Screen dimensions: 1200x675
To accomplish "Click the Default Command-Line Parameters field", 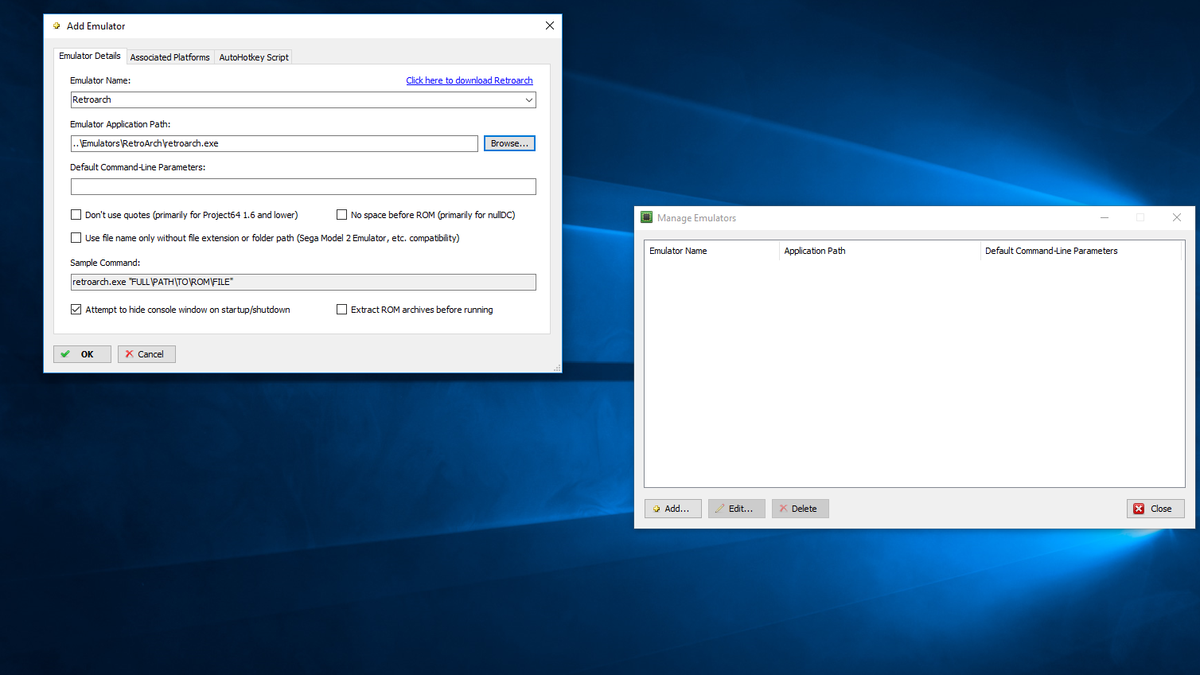I will click(302, 186).
